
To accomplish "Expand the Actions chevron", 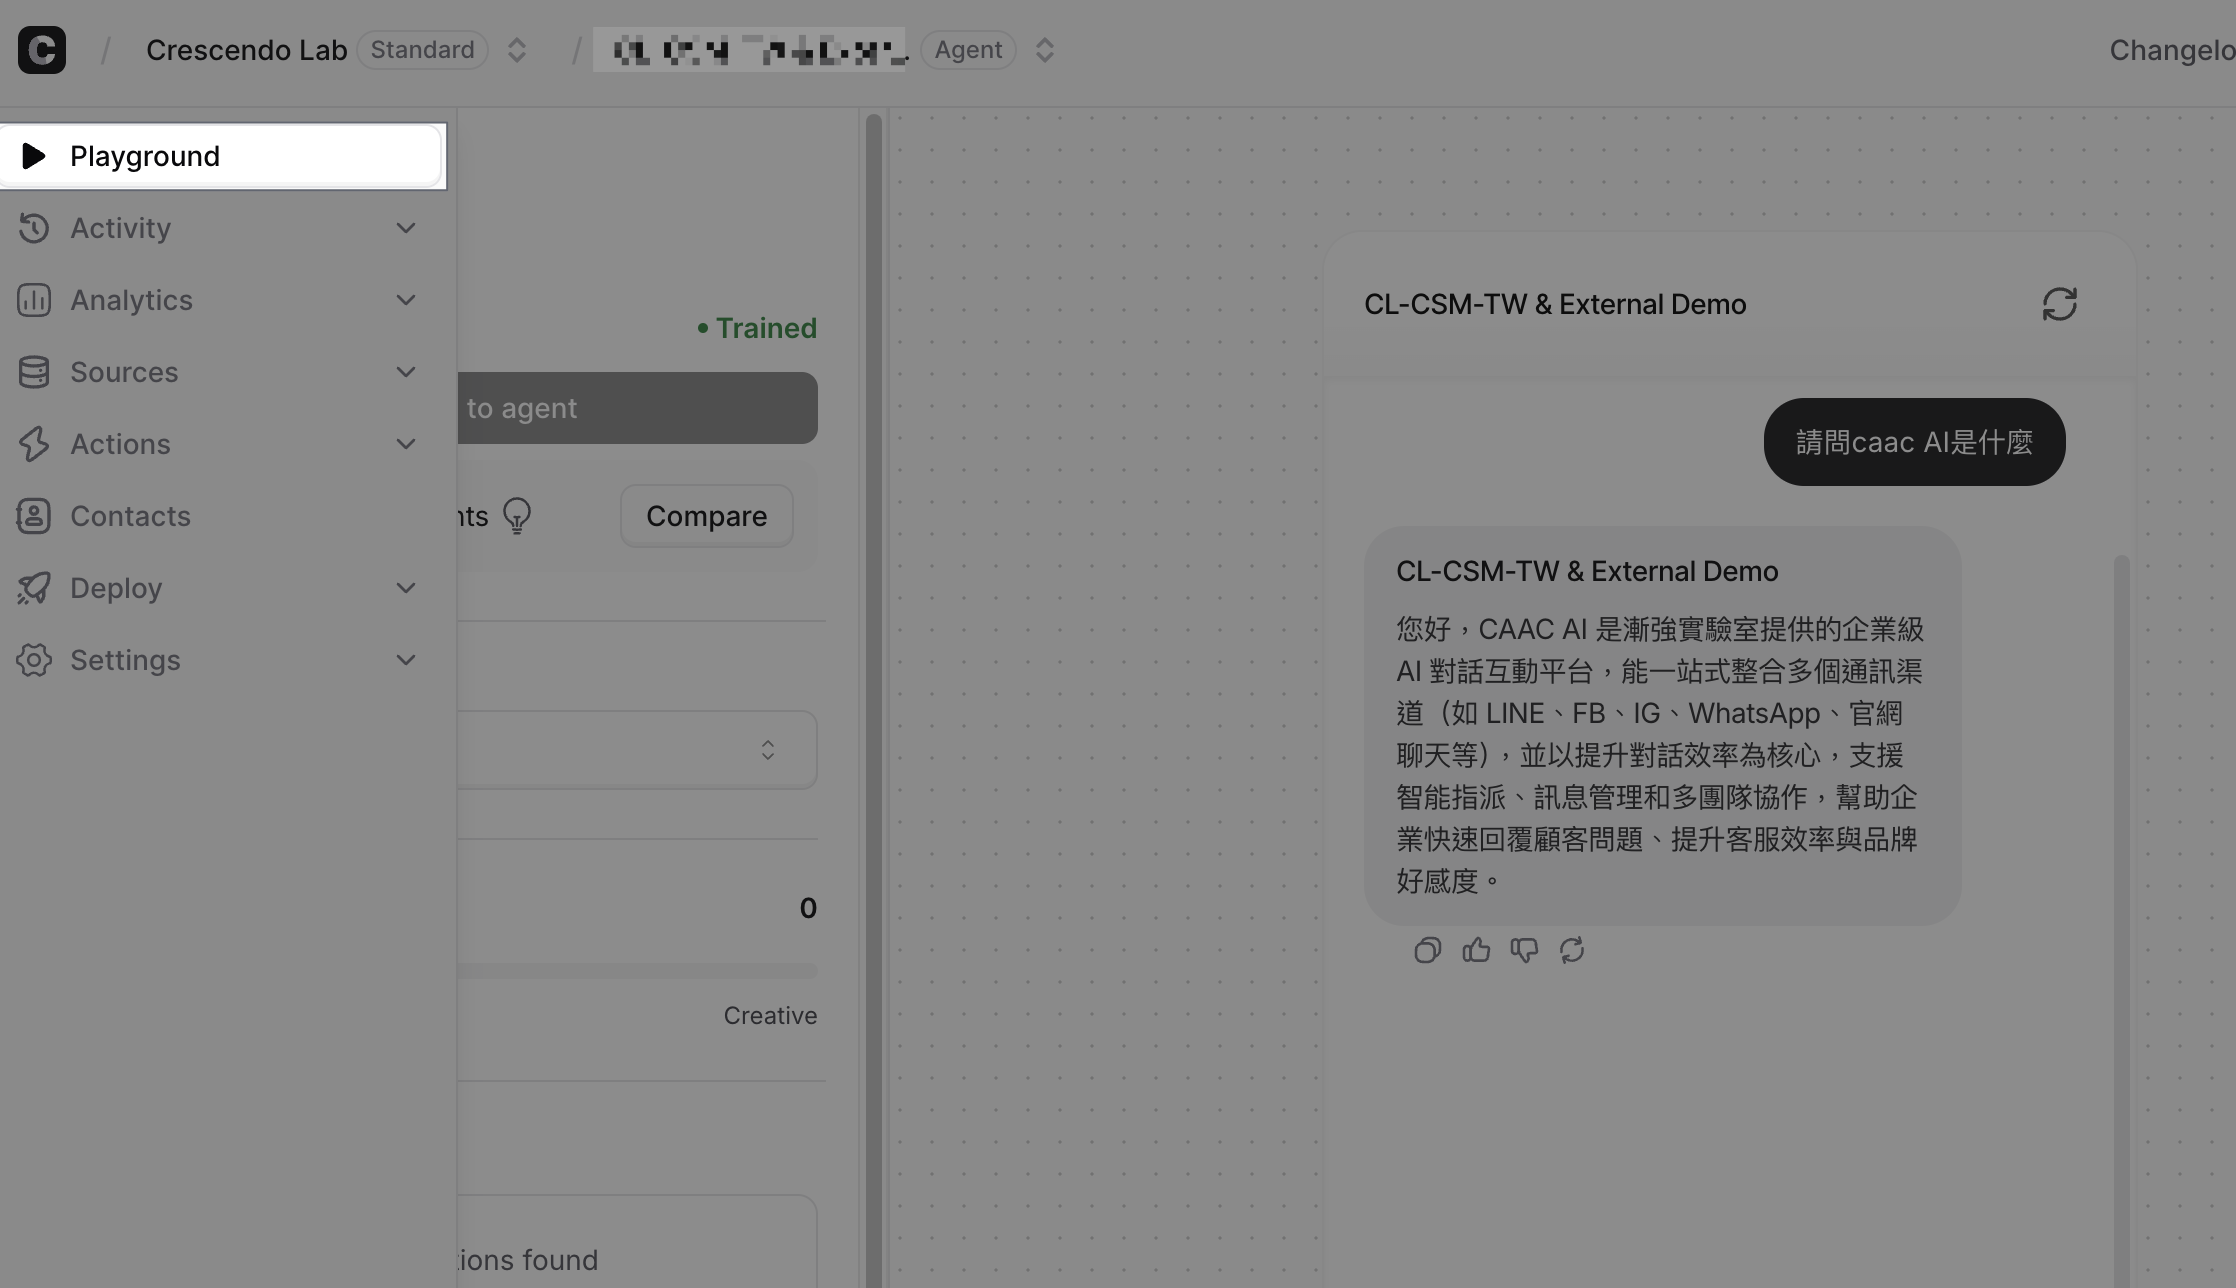I will point(406,444).
